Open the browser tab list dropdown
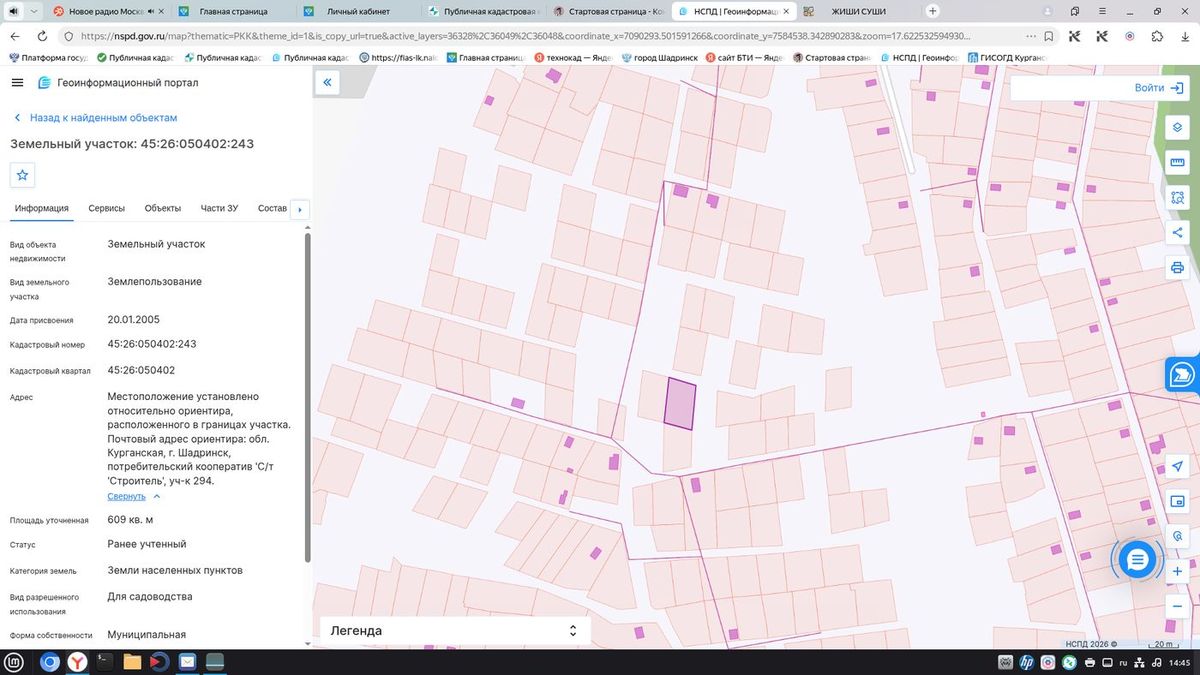This screenshot has height=675, width=1200. coord(35,11)
